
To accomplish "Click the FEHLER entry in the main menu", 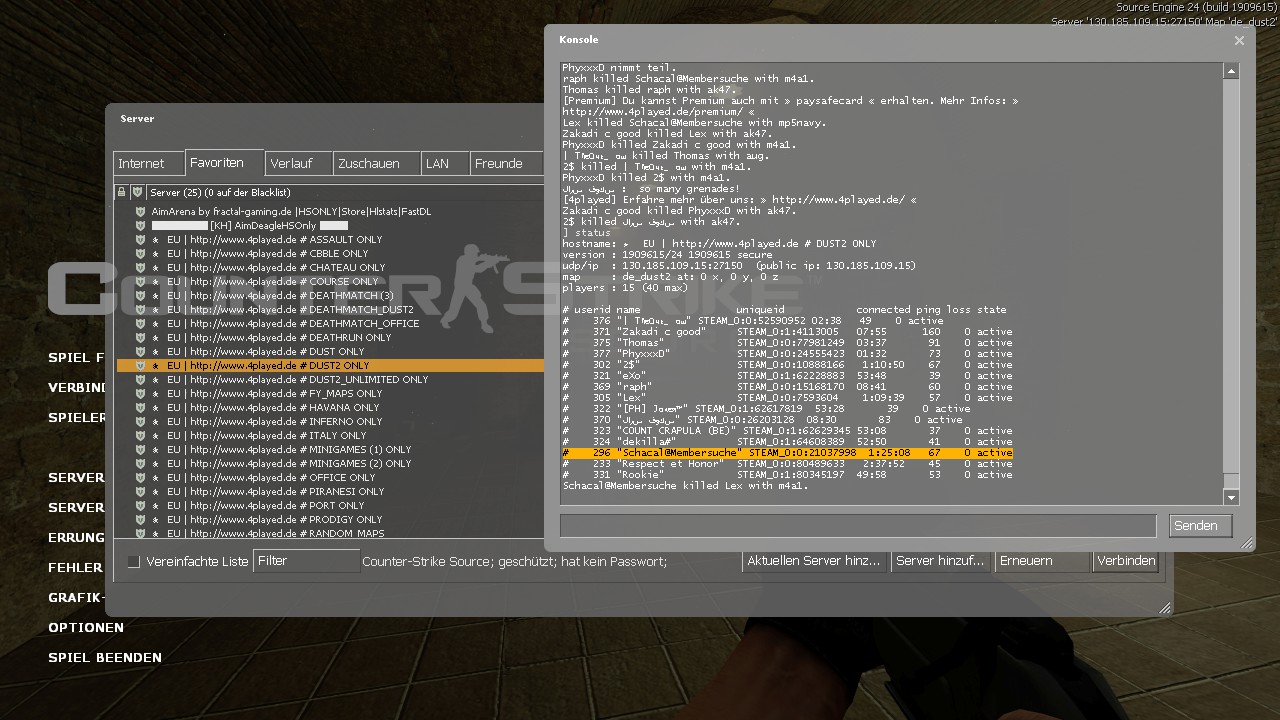I will pyautogui.click(x=75, y=568).
